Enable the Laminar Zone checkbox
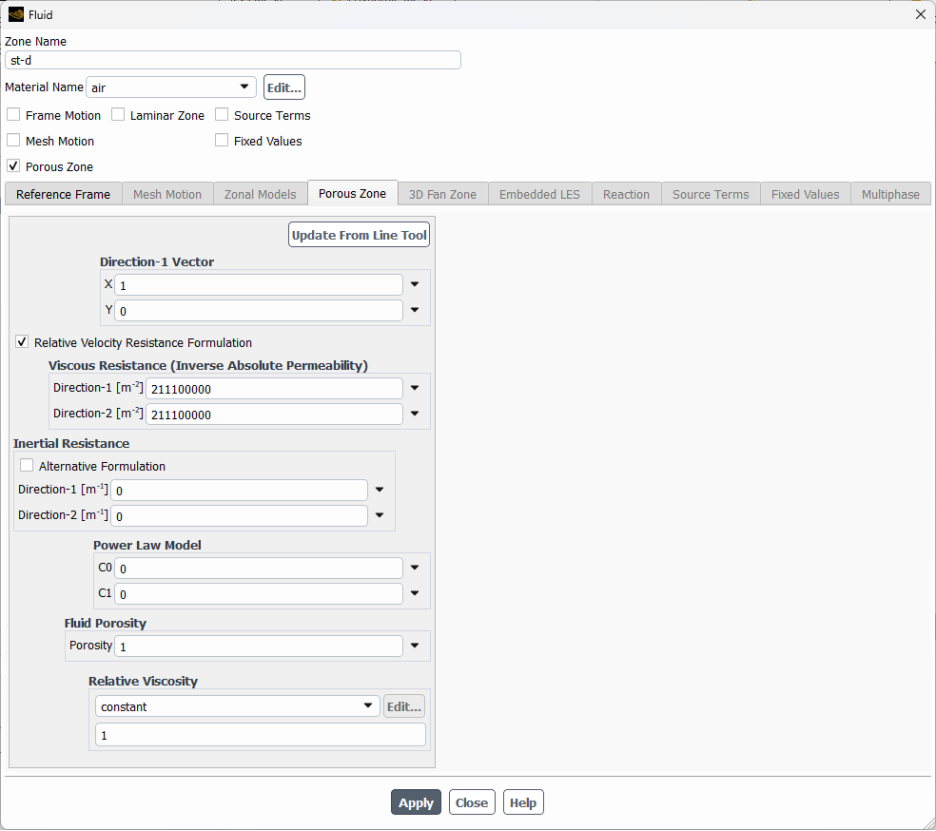This screenshot has width=936, height=831. [118, 115]
